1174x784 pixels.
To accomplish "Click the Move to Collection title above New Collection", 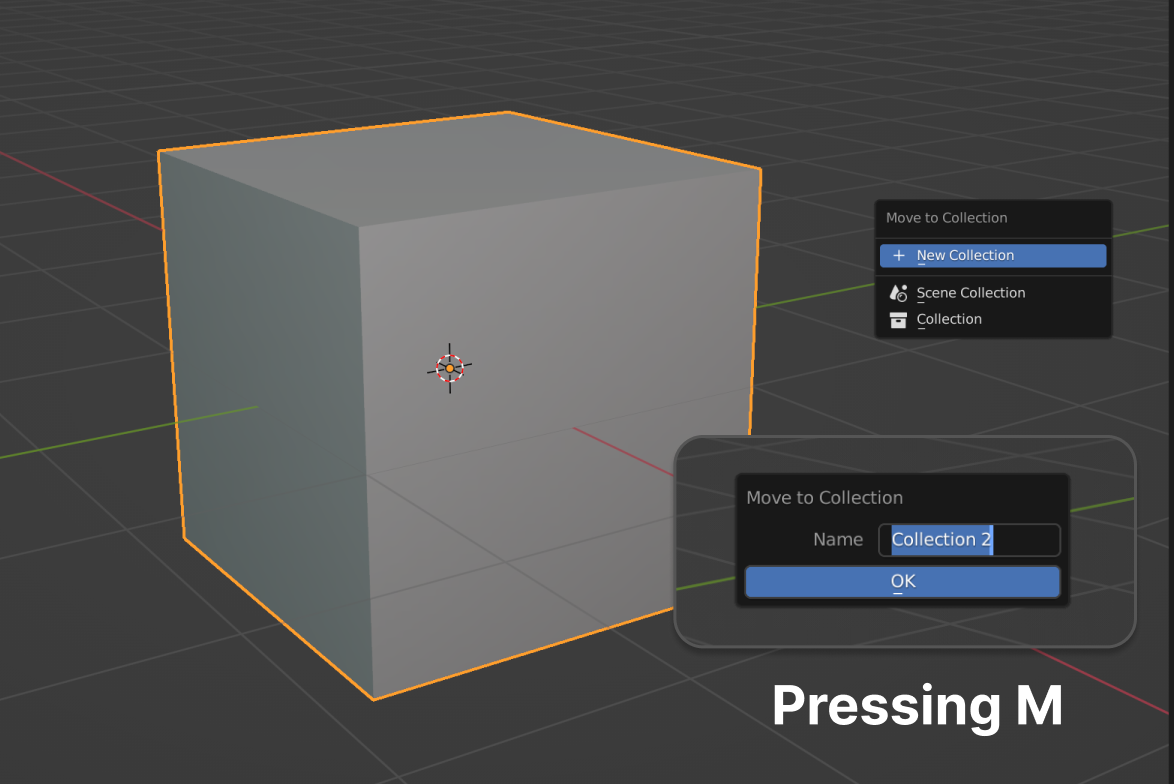I will pyautogui.click(x=946, y=218).
